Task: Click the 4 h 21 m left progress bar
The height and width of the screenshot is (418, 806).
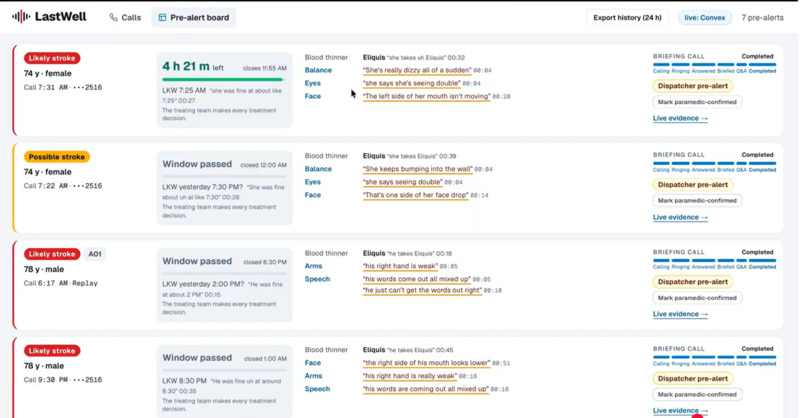Action: point(224,80)
